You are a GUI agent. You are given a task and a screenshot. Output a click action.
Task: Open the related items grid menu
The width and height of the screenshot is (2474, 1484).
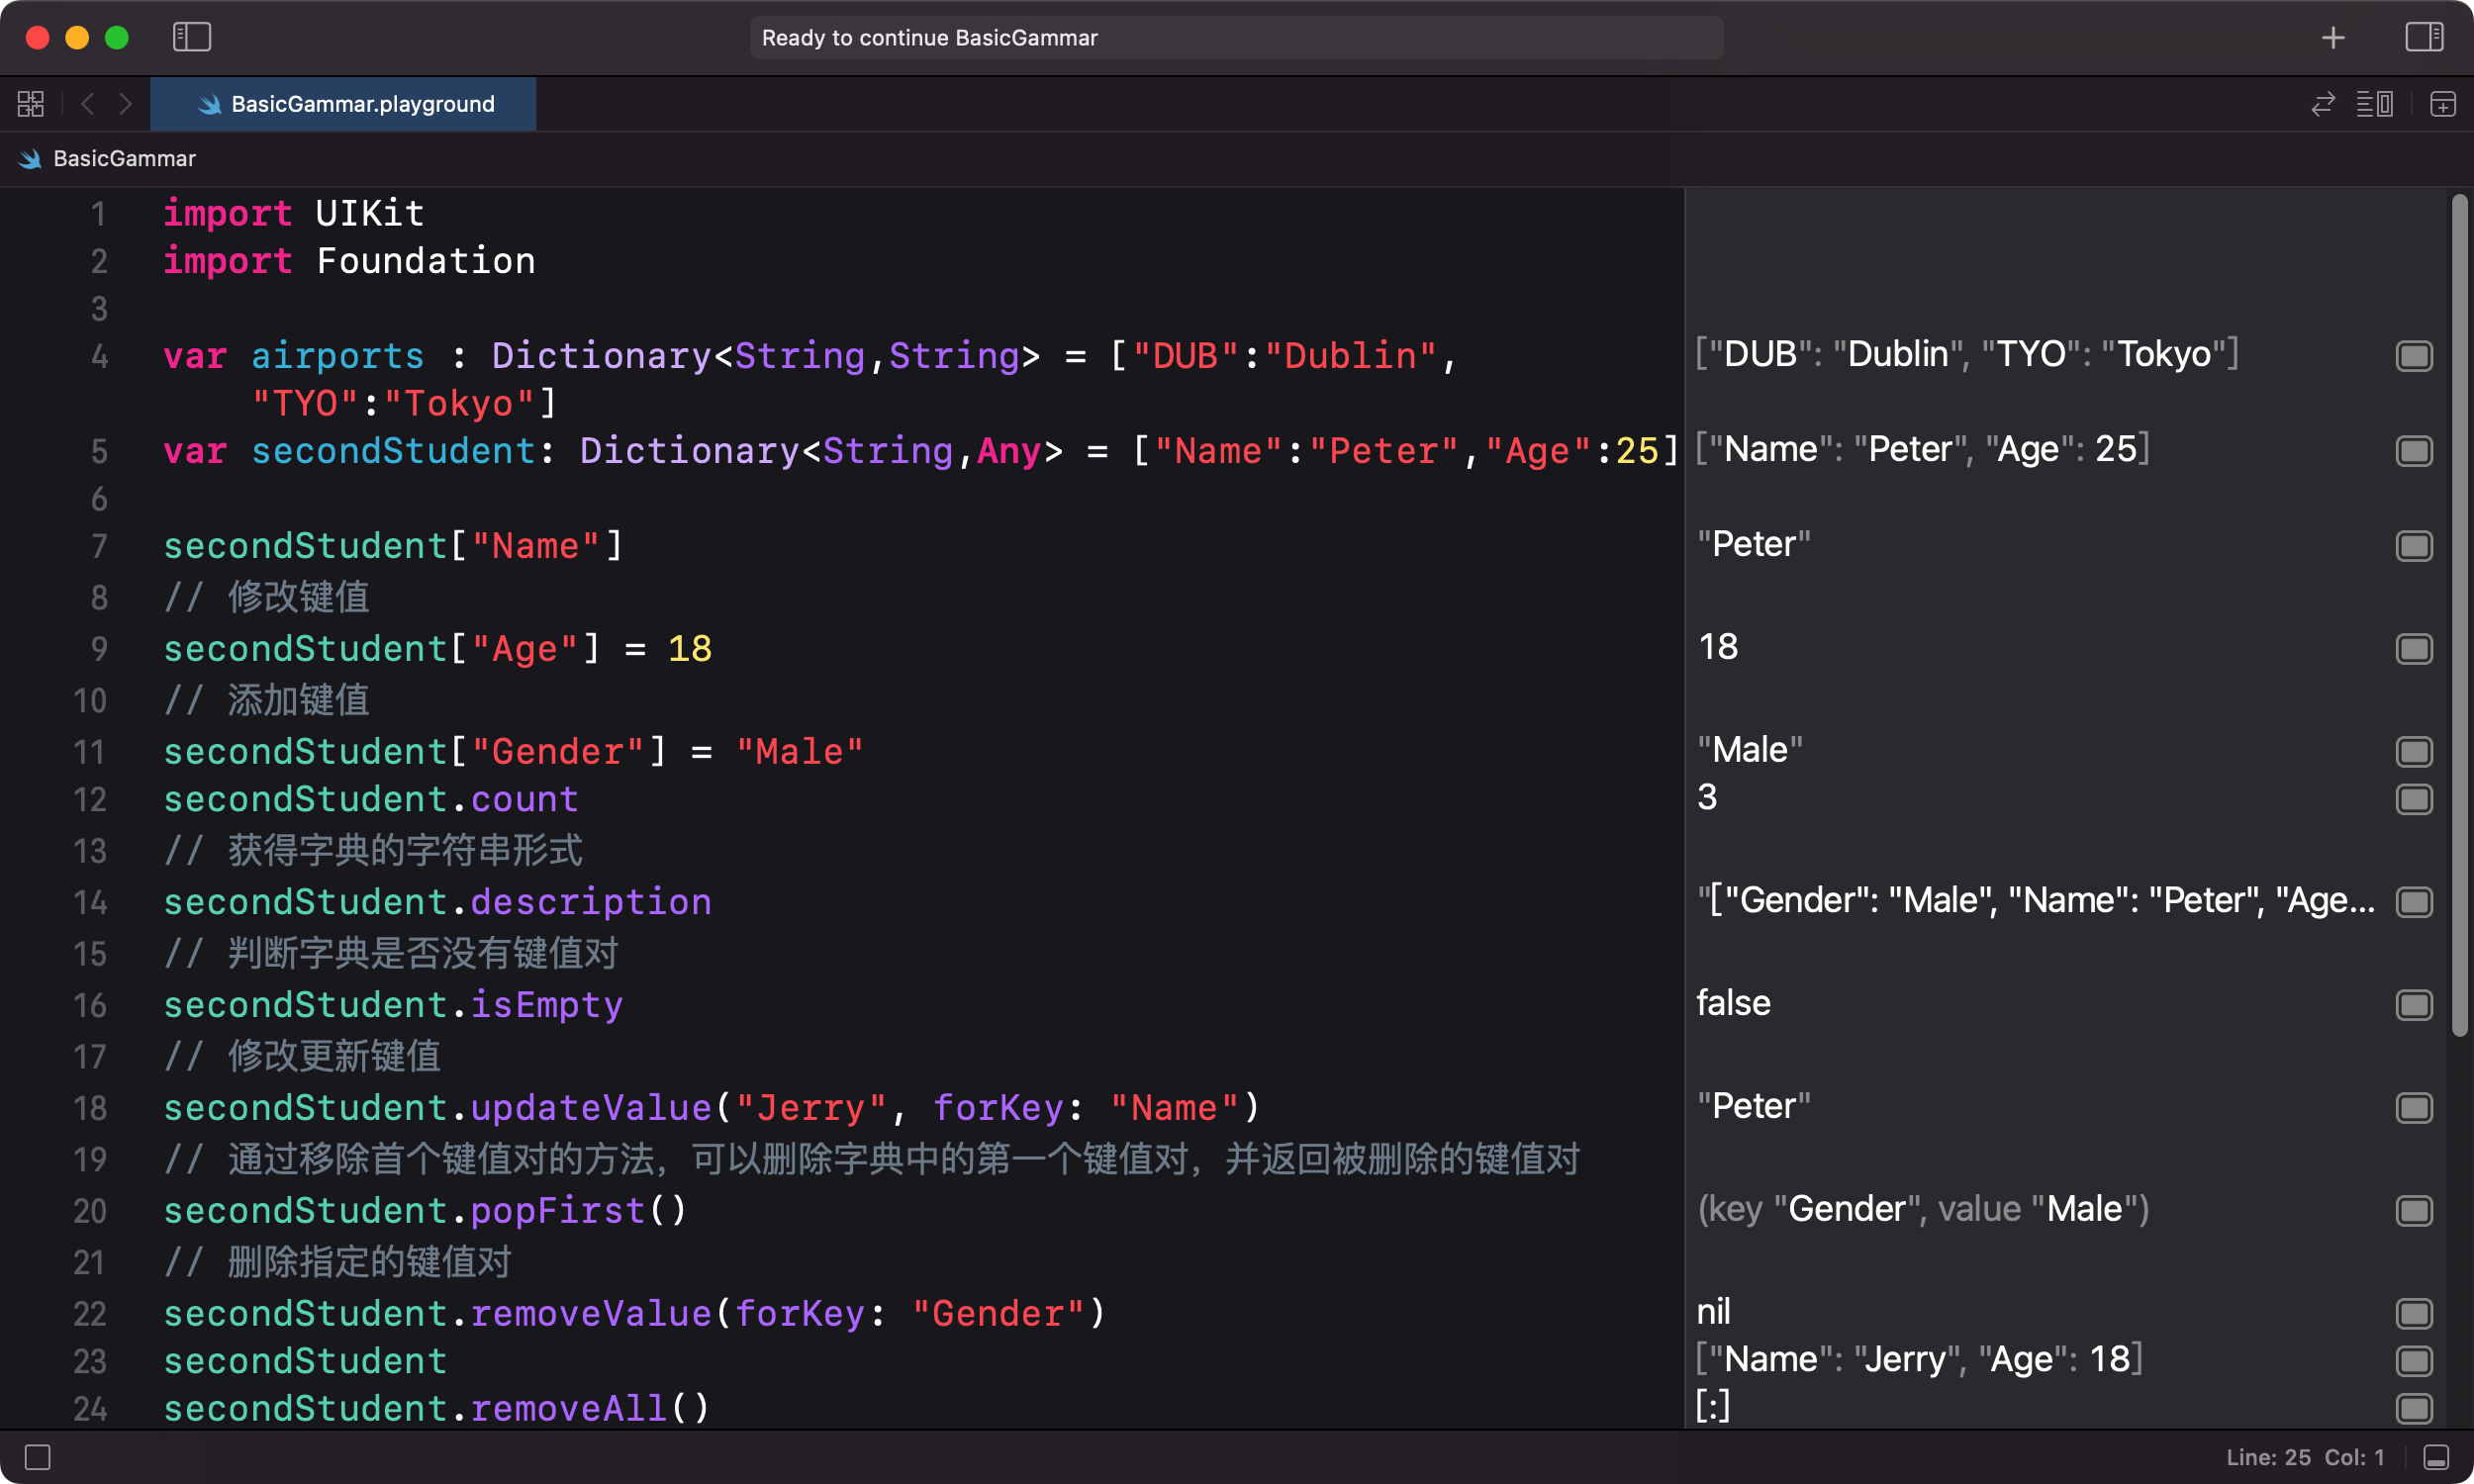(x=30, y=104)
